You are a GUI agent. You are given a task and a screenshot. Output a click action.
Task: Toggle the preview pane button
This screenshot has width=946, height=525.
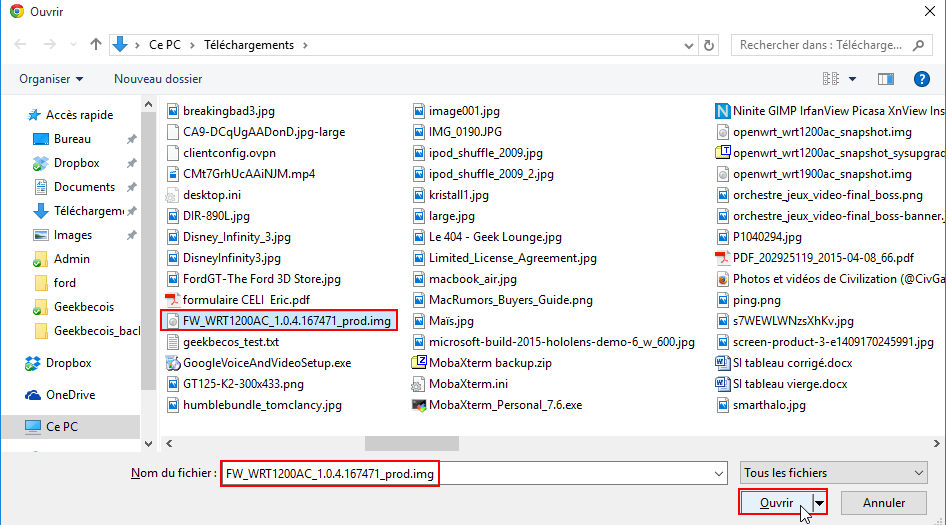(x=885, y=79)
